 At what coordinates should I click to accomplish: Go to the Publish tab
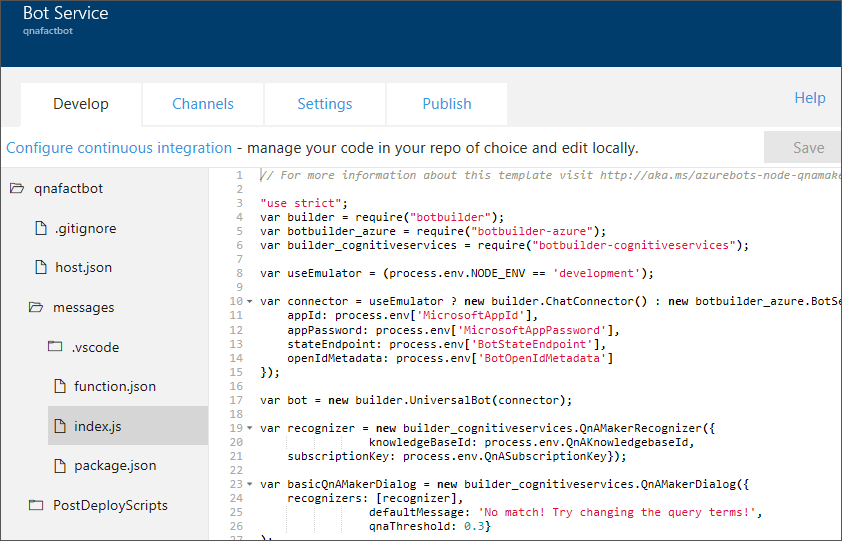click(447, 104)
